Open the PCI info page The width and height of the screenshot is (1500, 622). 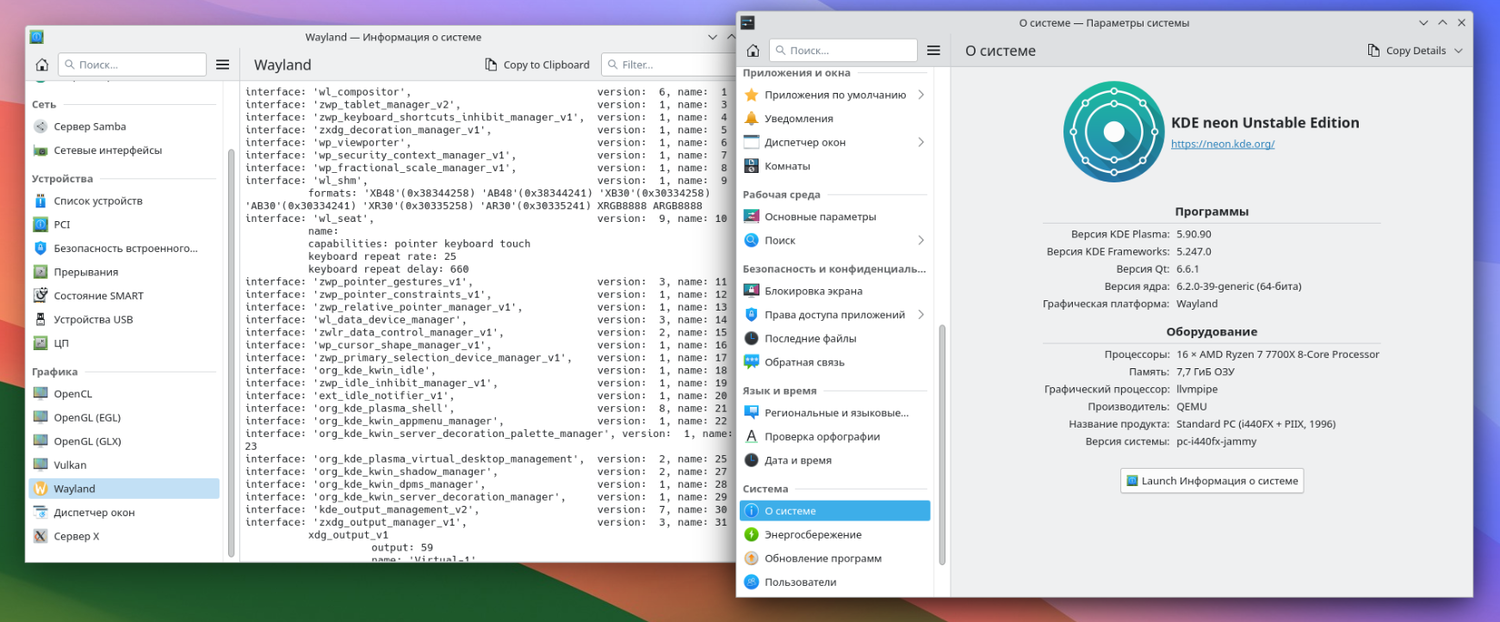pos(124,224)
